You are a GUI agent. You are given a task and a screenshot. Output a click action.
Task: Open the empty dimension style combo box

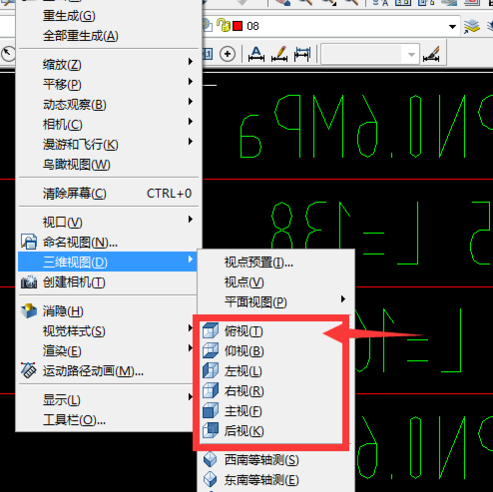pyautogui.click(x=370, y=54)
